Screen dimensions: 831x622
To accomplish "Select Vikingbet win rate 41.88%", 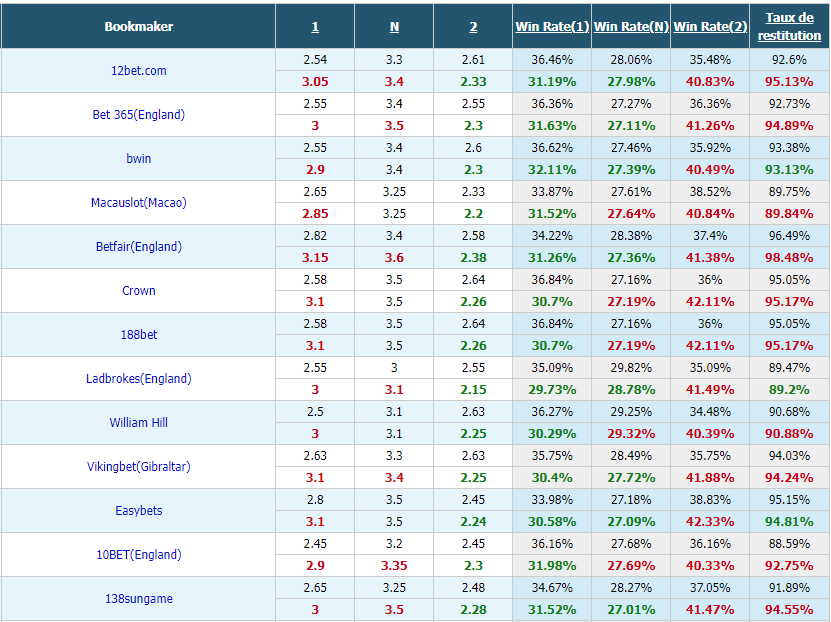I will pyautogui.click(x=710, y=477).
